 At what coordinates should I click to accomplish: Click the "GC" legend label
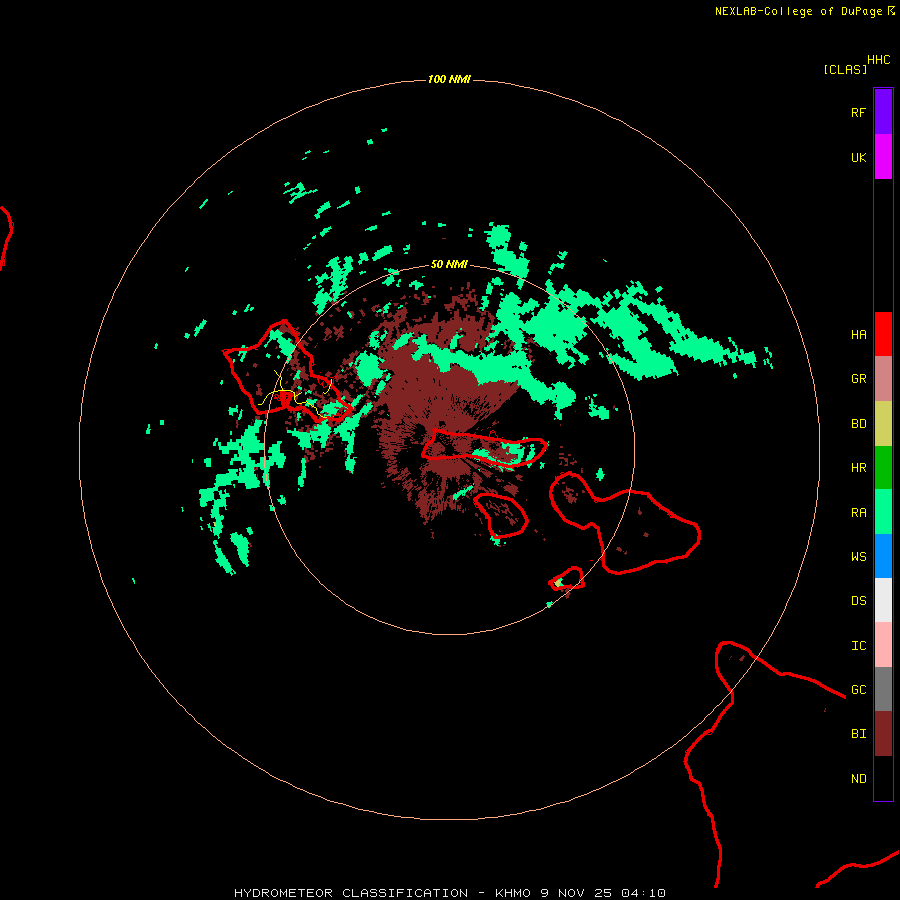pos(858,690)
